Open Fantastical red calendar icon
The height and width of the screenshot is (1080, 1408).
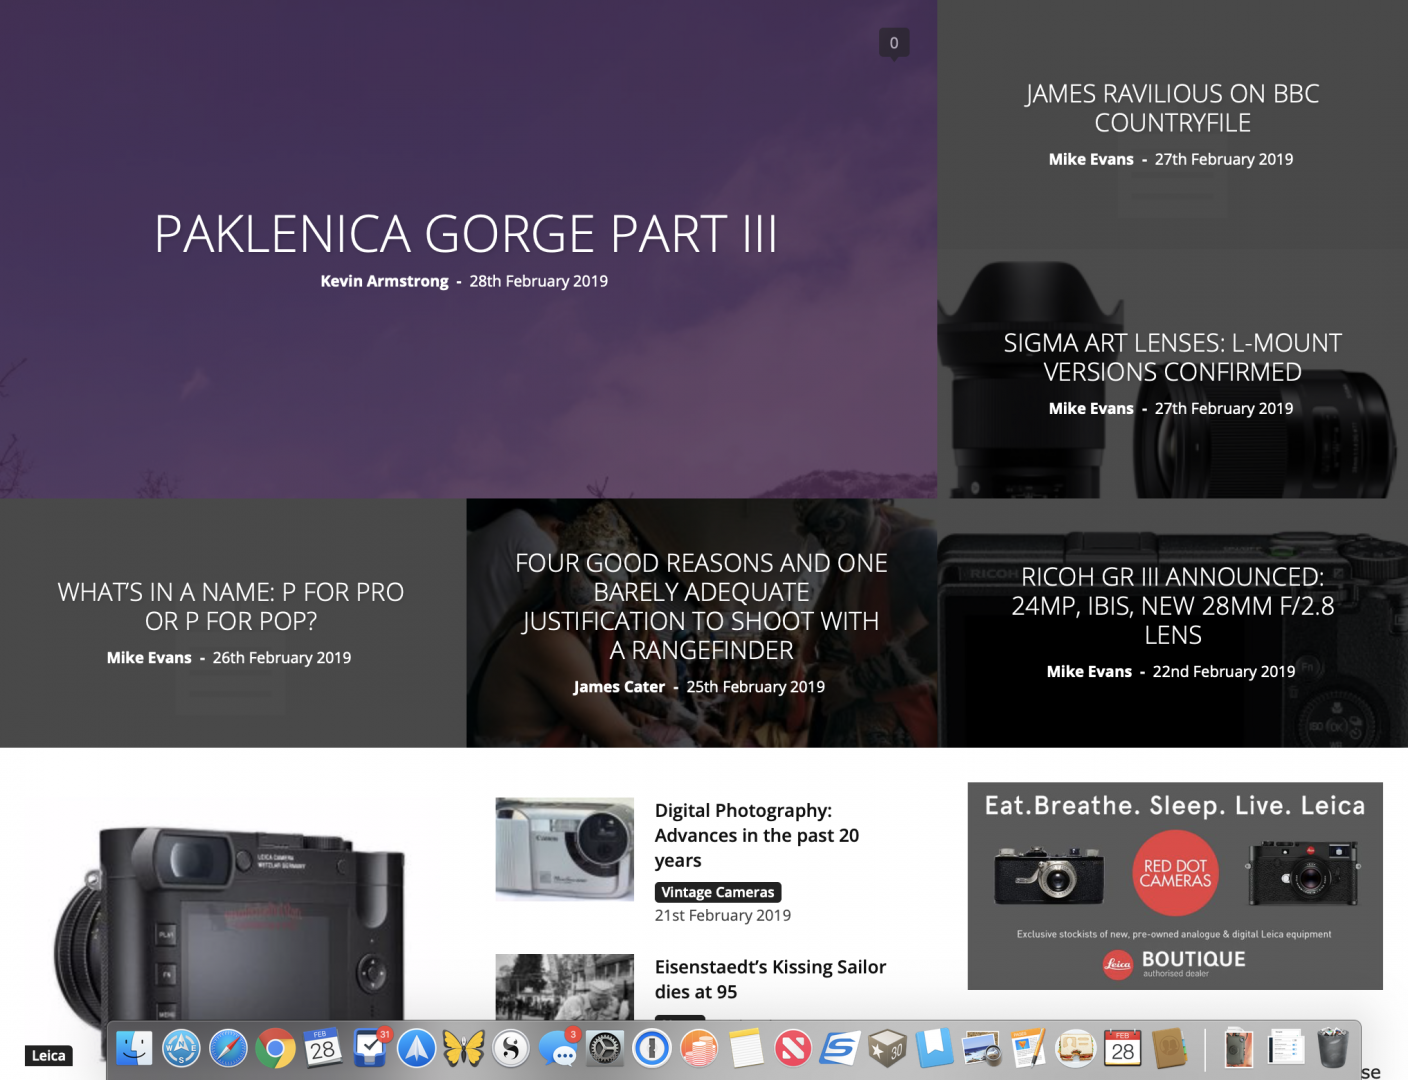(1123, 1048)
